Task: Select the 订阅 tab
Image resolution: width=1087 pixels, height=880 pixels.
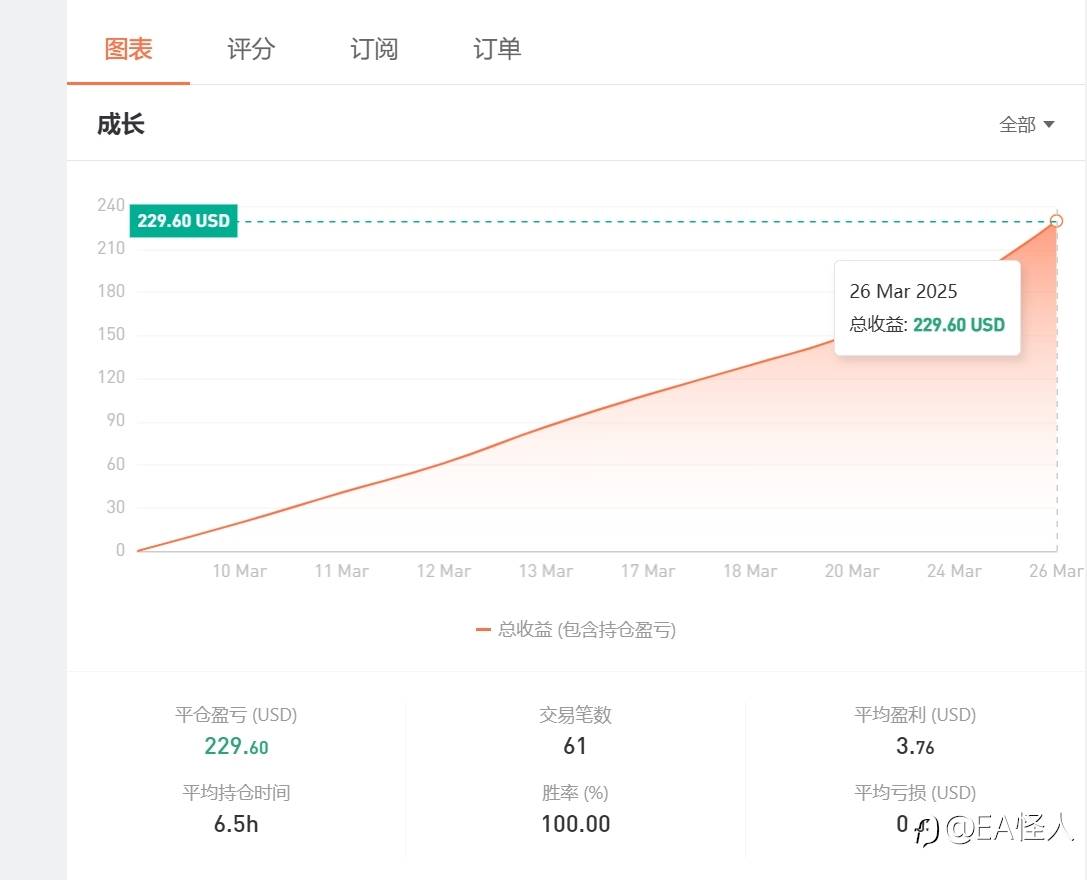Action: point(374,49)
